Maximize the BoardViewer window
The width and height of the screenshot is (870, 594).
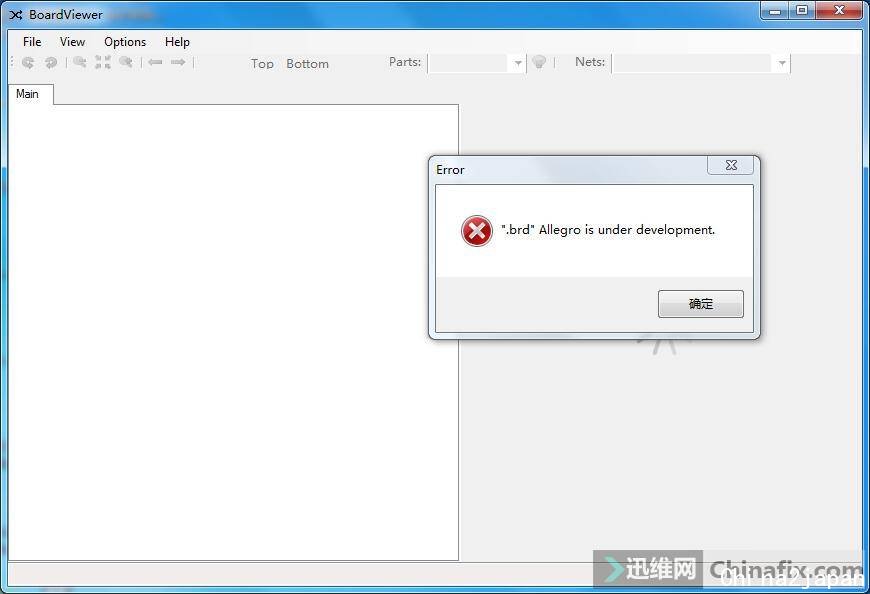tap(802, 11)
